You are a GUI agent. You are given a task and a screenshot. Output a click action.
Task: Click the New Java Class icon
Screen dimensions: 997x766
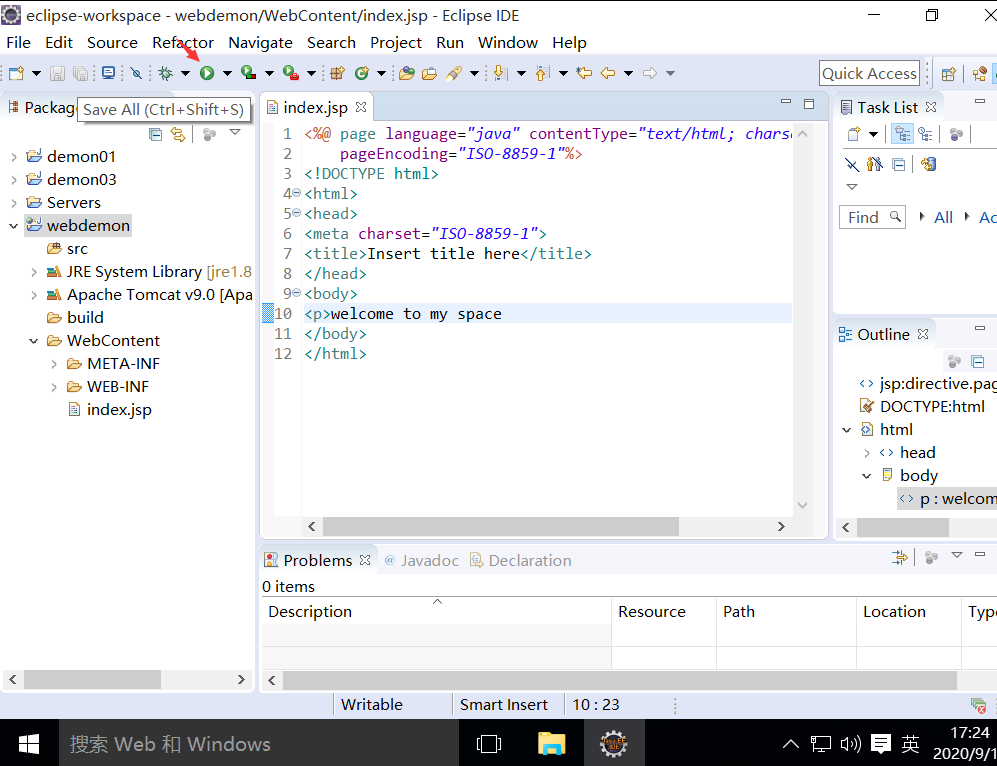tap(362, 73)
